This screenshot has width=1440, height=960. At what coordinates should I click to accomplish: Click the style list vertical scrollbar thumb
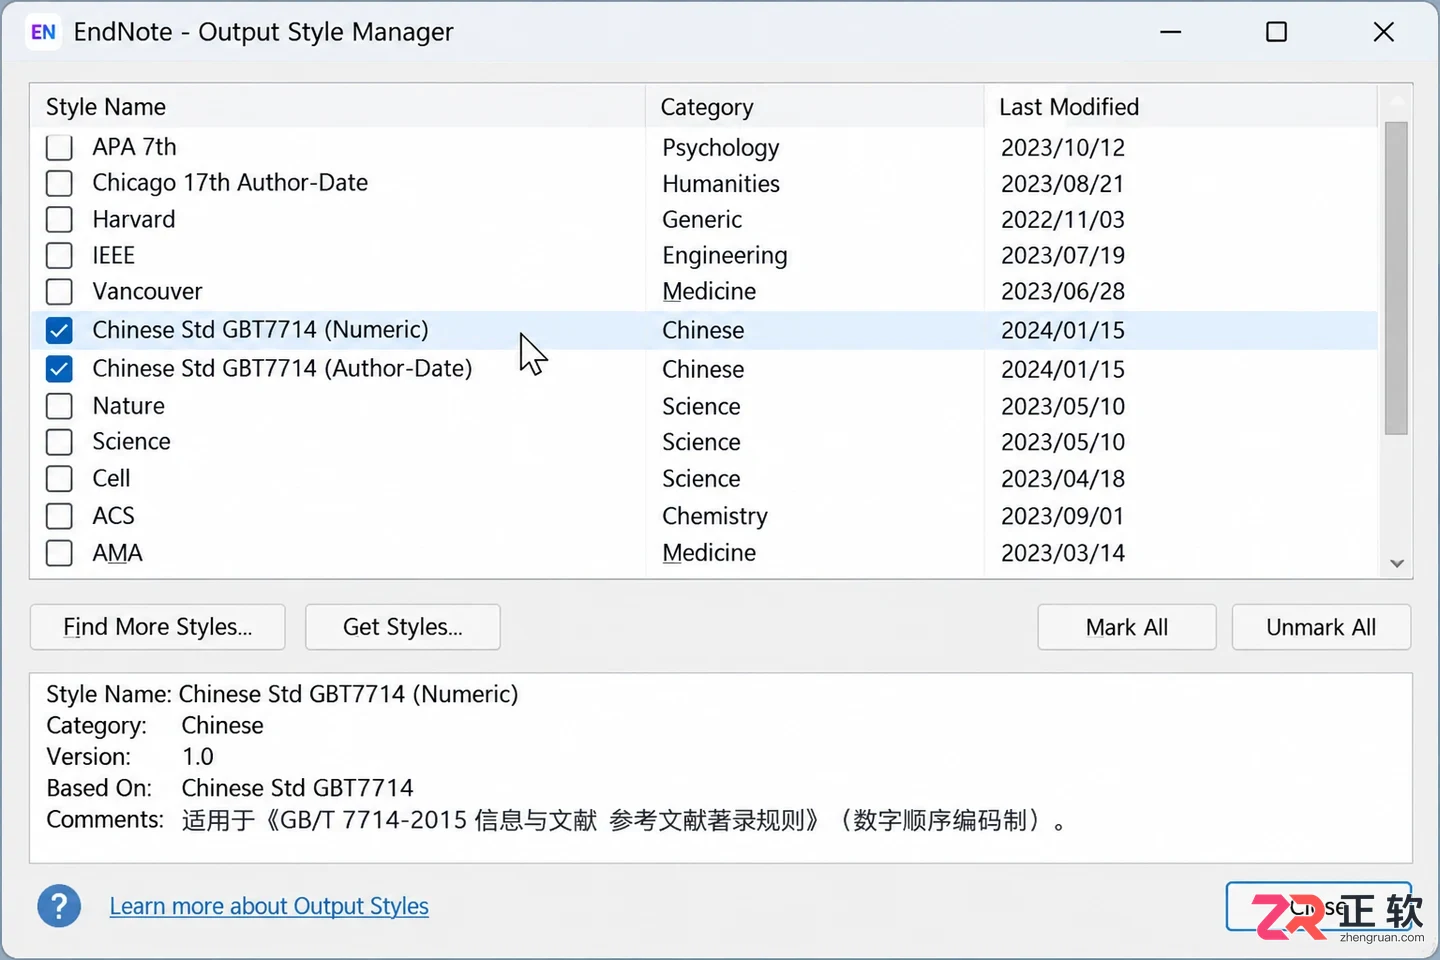(x=1396, y=278)
